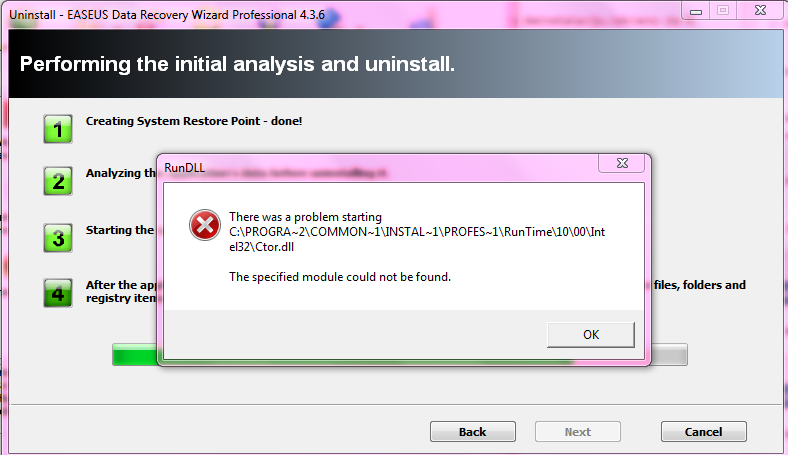Close the RunDLL error dialog

[x=622, y=163]
